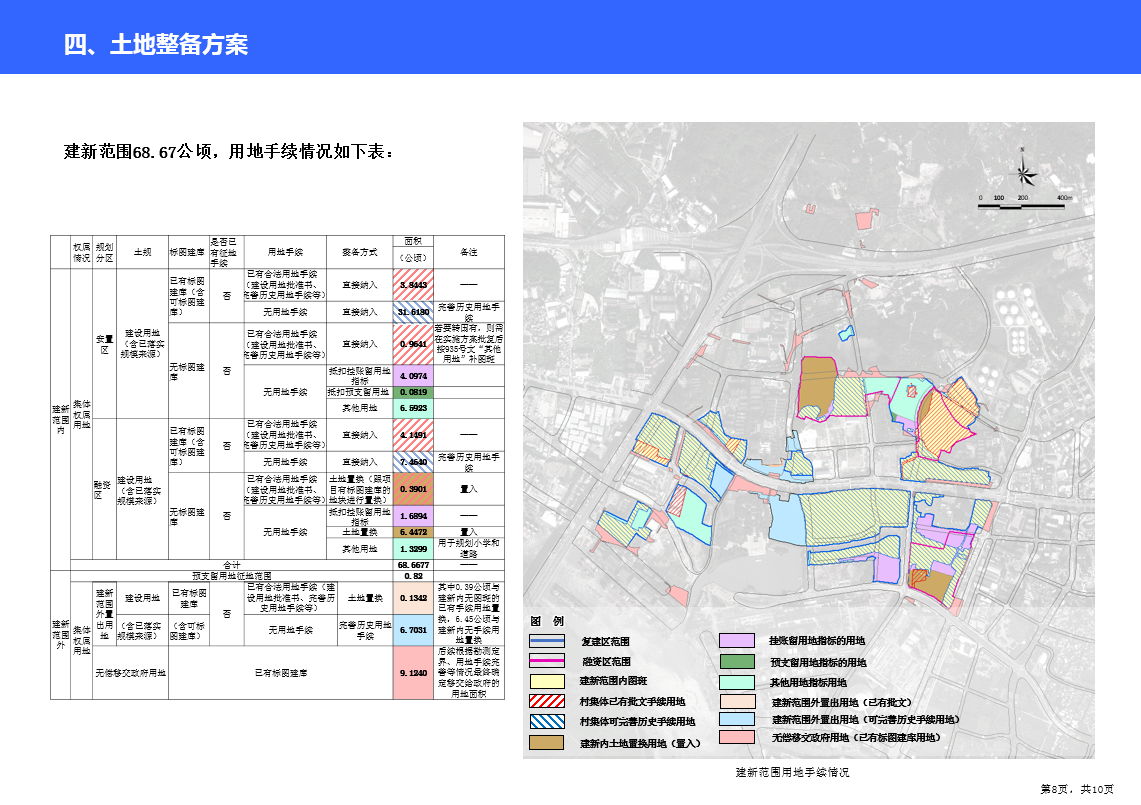The height and width of the screenshot is (805, 1141).
Task: Click the blue hatched 村集体可完善历史手续用地 legend symbol
Action: click(548, 721)
